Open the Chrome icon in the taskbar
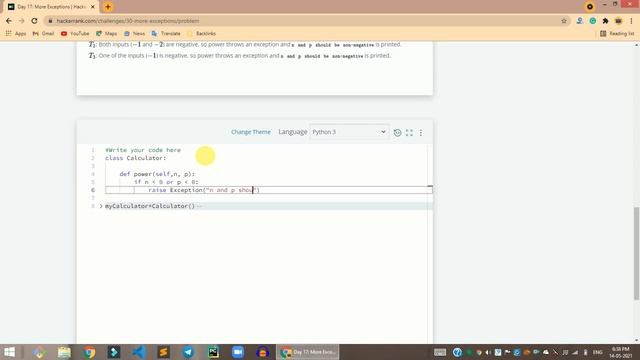 89,352
